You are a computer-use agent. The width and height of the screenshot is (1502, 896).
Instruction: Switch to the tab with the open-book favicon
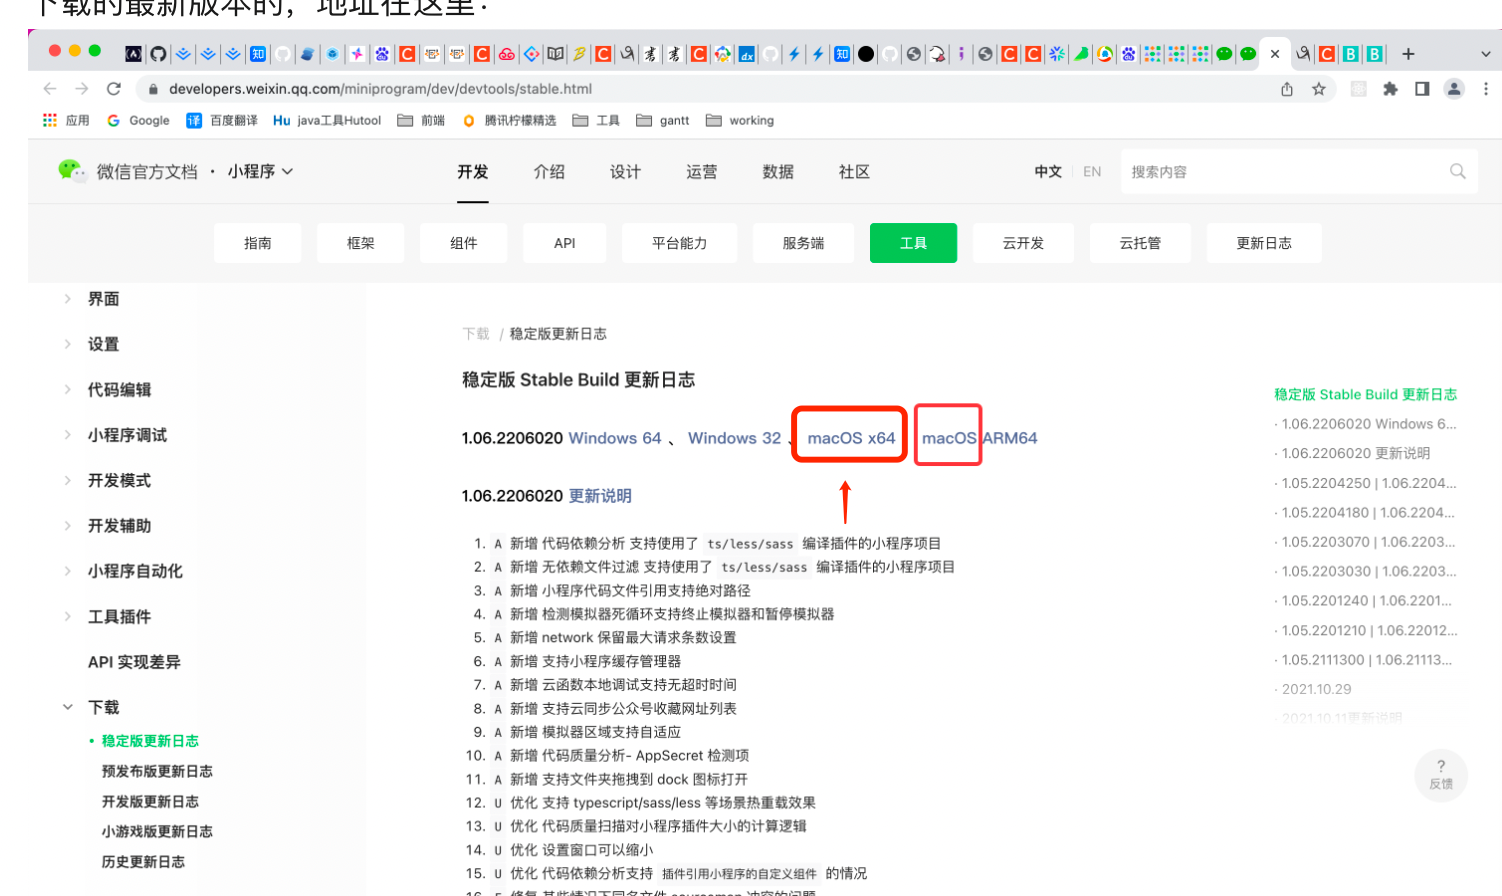point(556,54)
